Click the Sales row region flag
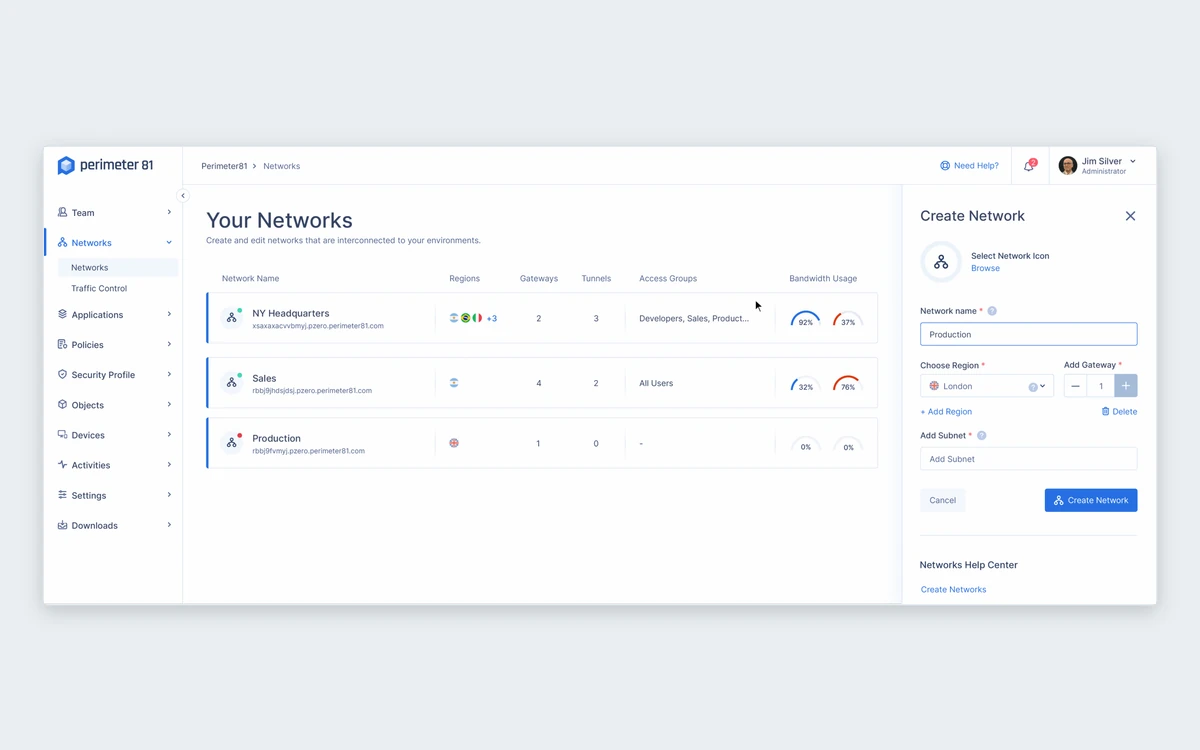 pyautogui.click(x=454, y=383)
